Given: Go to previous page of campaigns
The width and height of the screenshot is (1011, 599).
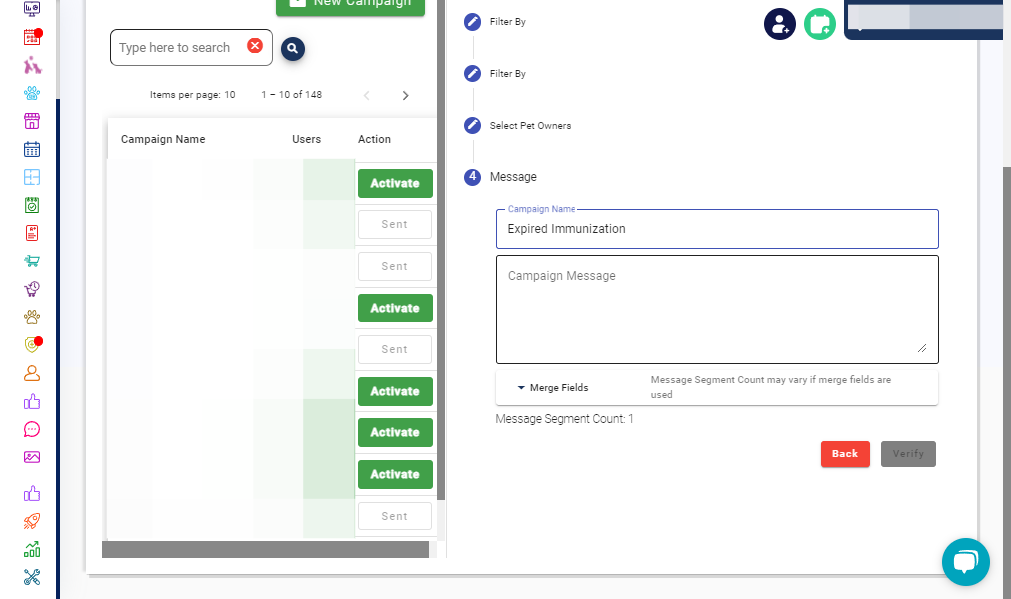Looking at the screenshot, I should pos(366,95).
